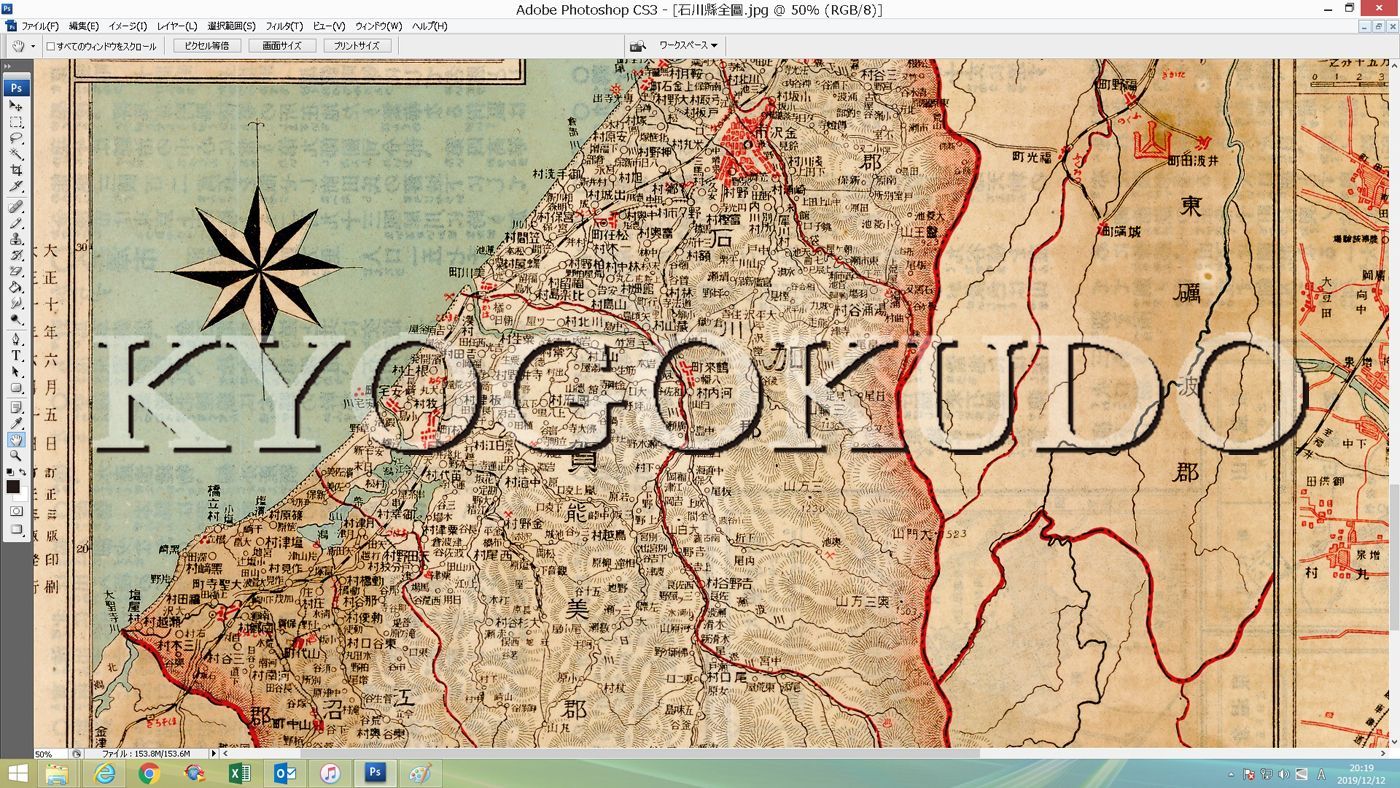
Task: Open iTunes from taskbar
Action: [x=331, y=774]
